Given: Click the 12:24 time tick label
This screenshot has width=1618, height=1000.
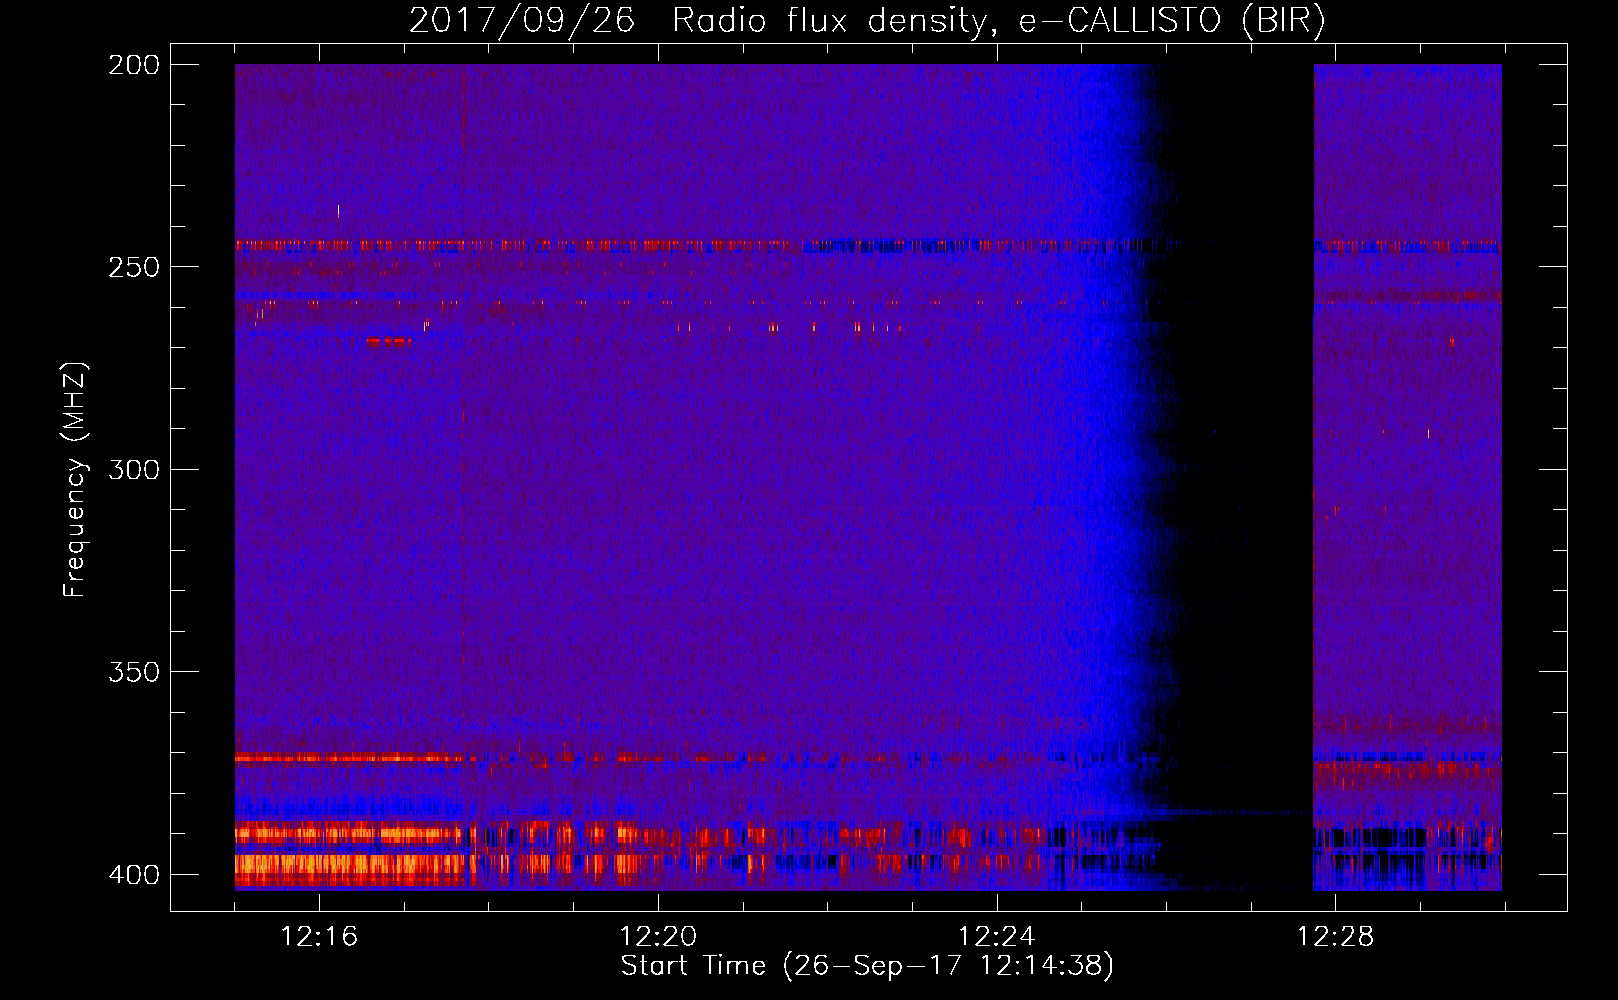Looking at the screenshot, I should coord(997,937).
